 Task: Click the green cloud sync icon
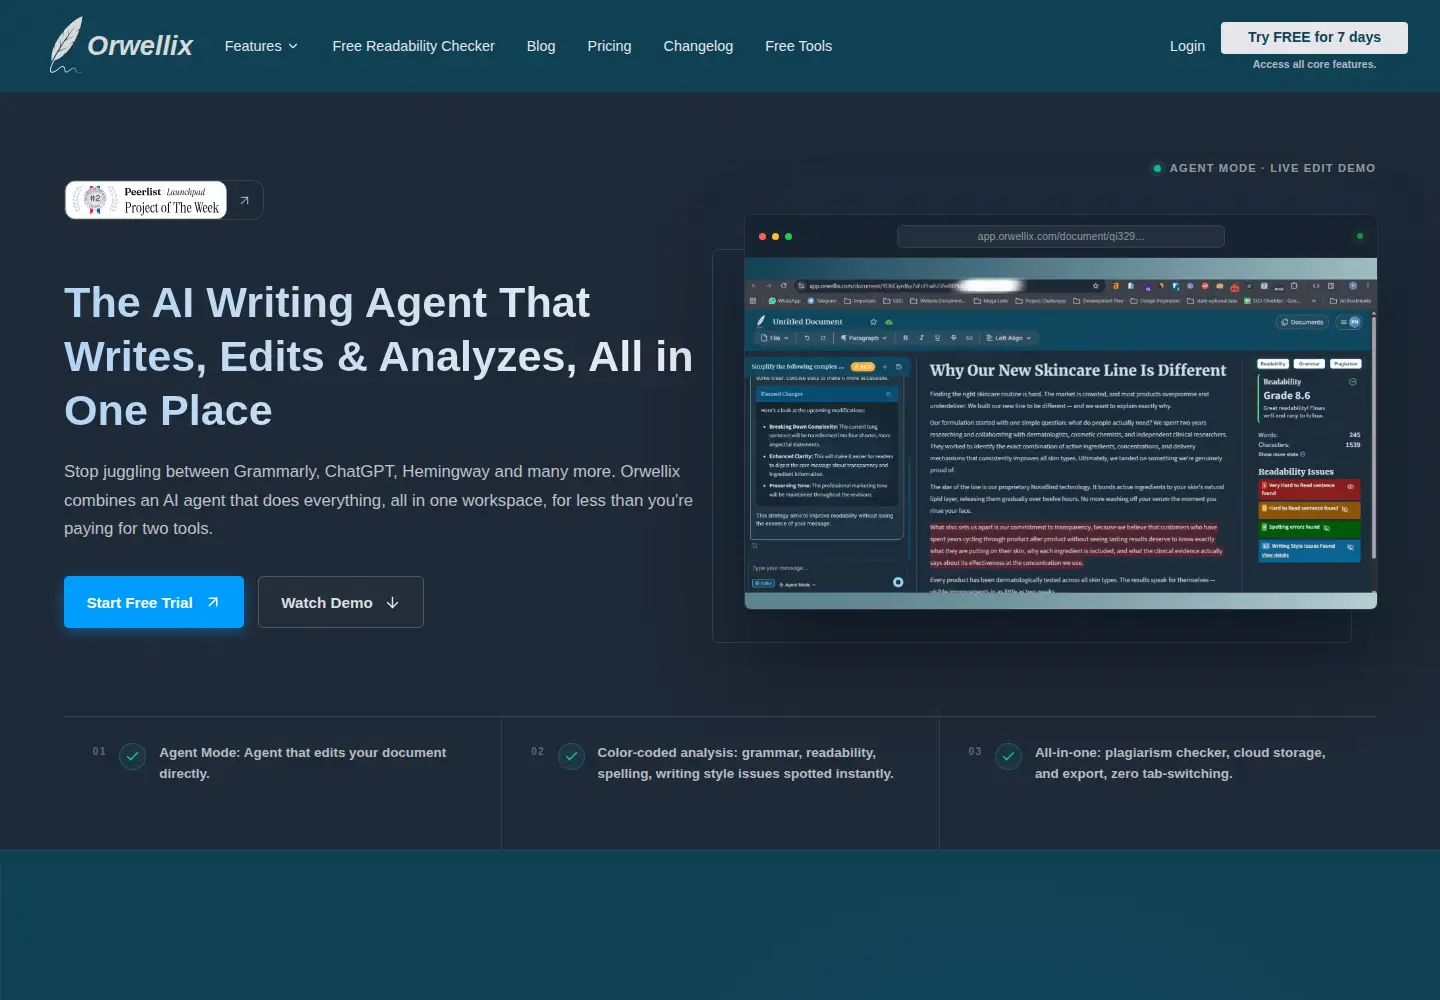click(889, 322)
